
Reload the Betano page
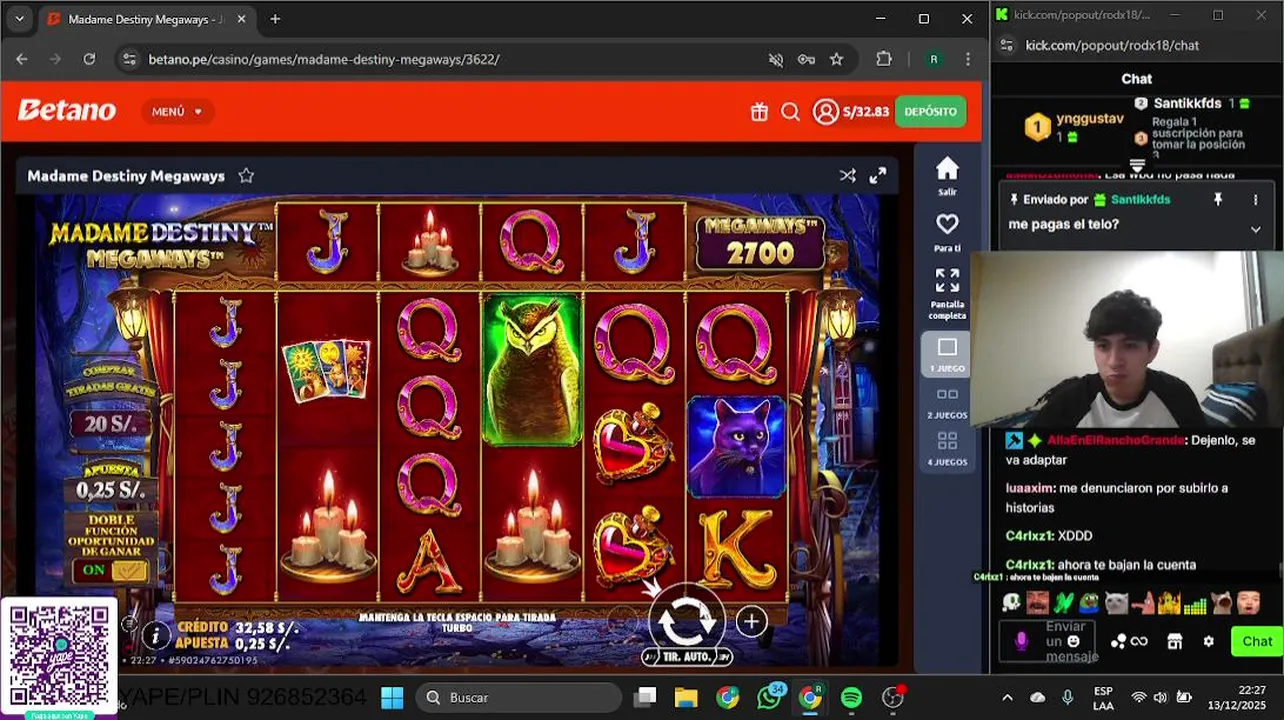[x=89, y=59]
